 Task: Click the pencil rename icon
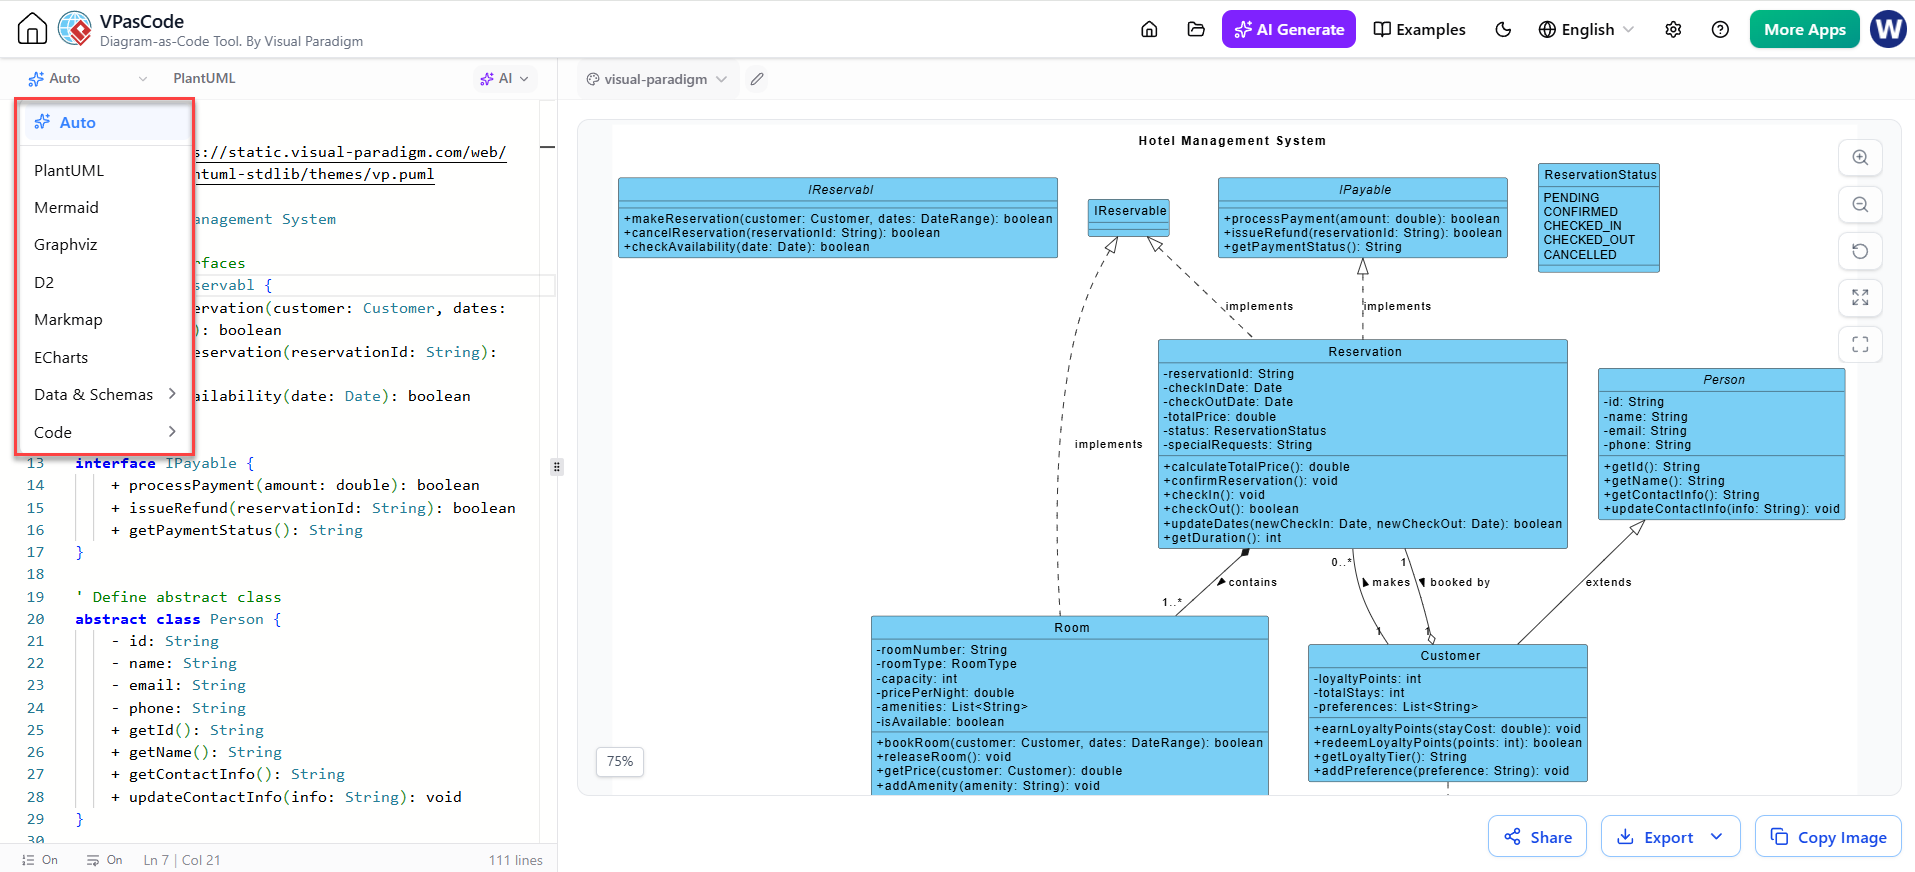tap(757, 79)
